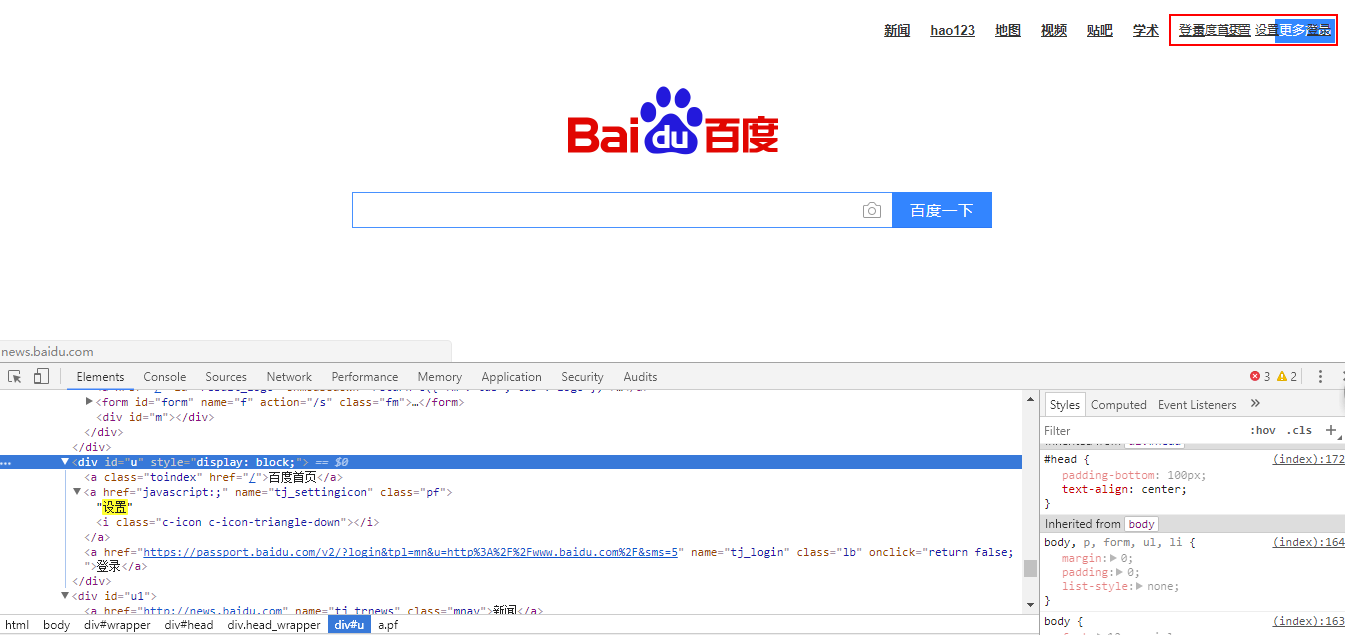Open the 视频 video link
Image resolution: width=1345 pixels, height=635 pixels.
tap(1054, 31)
